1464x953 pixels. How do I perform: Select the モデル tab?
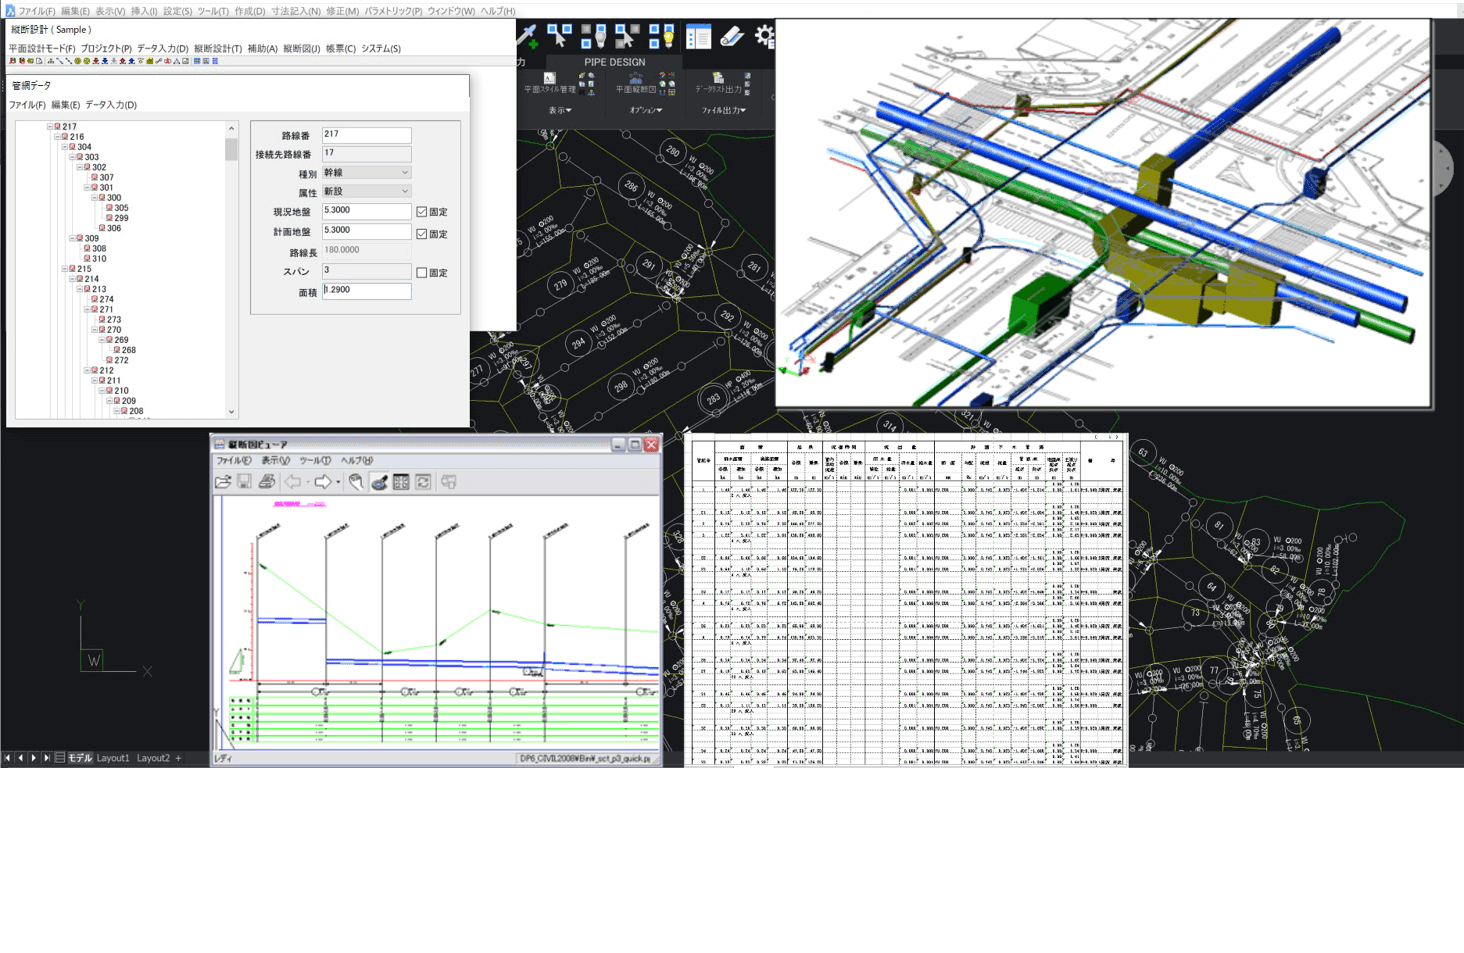click(80, 758)
